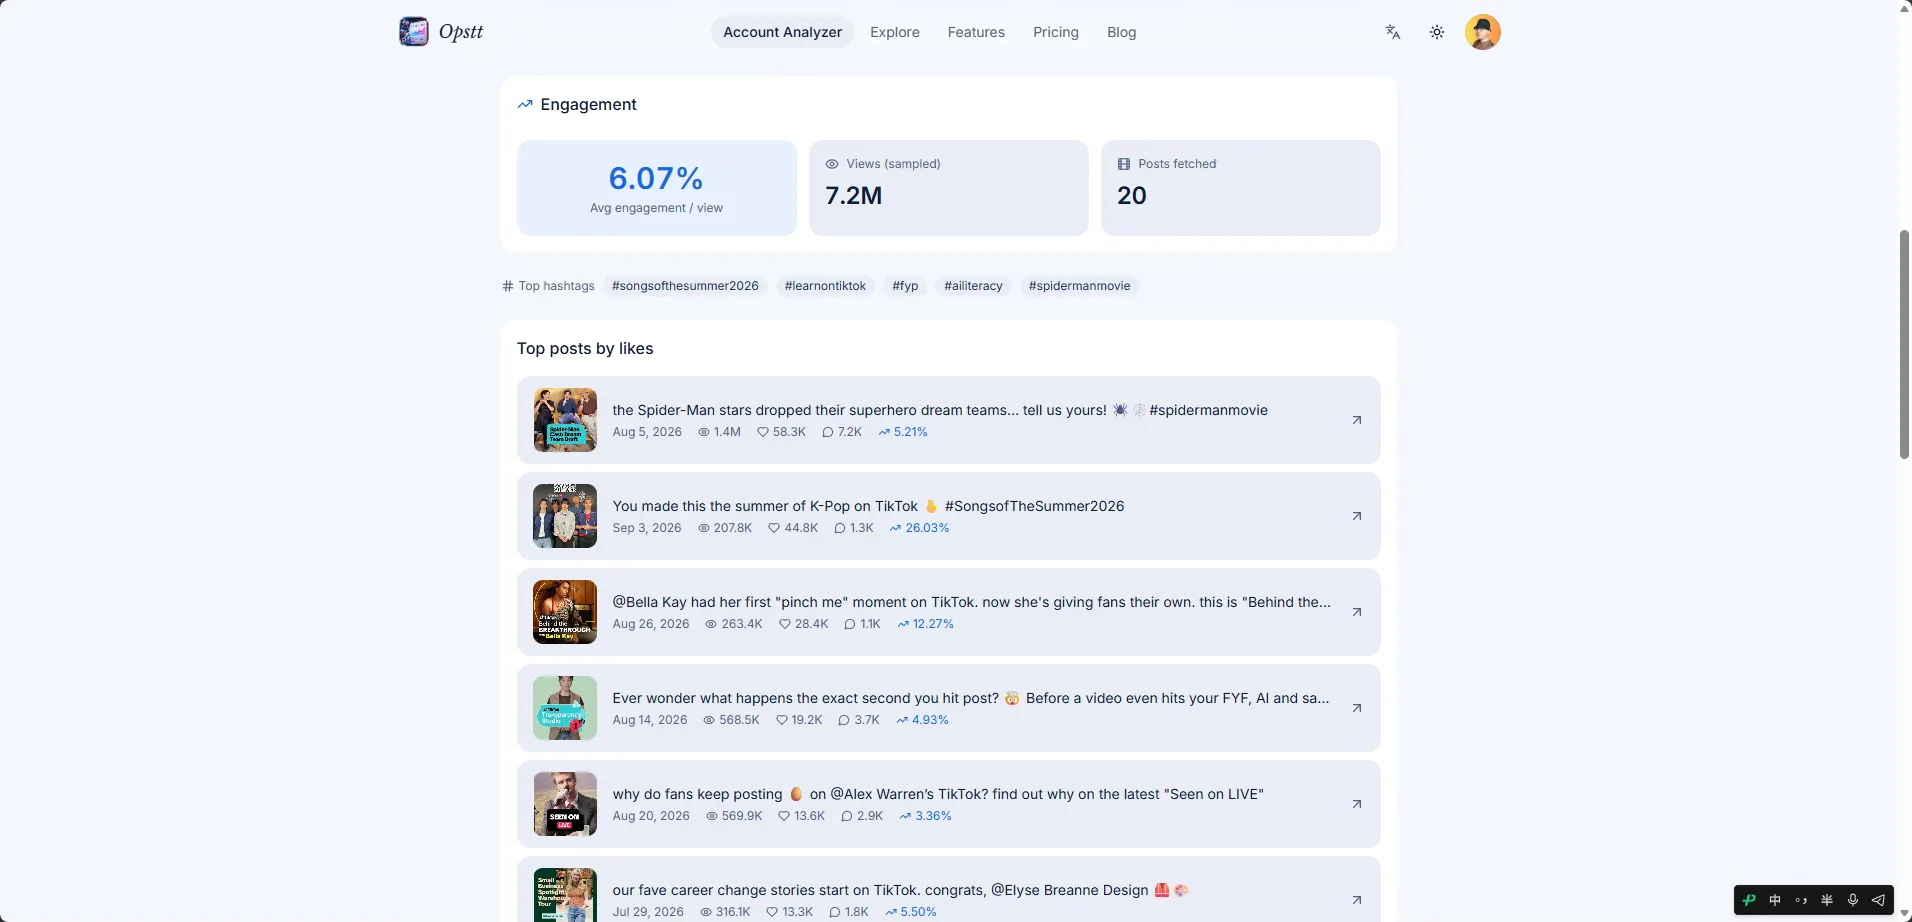Click the Bella Kay post thumbnail

pyautogui.click(x=565, y=612)
